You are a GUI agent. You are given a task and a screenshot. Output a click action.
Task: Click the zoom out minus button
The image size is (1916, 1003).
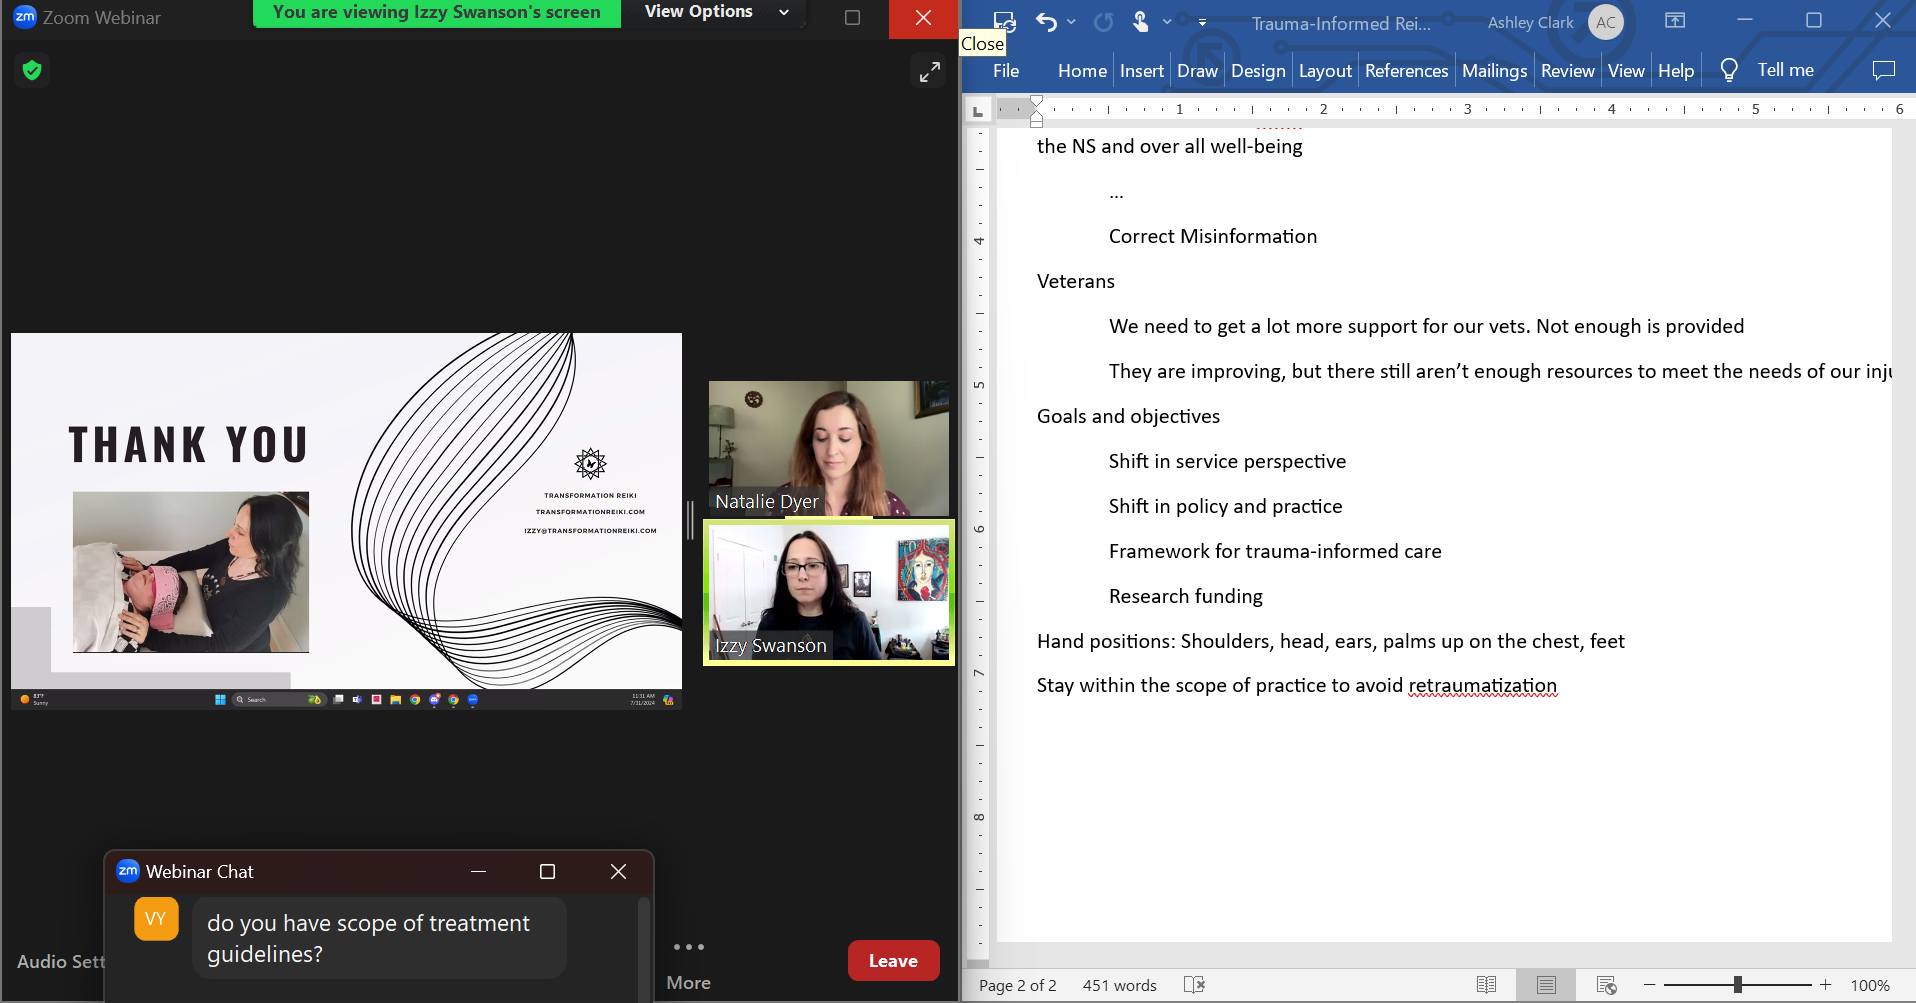click(1650, 985)
